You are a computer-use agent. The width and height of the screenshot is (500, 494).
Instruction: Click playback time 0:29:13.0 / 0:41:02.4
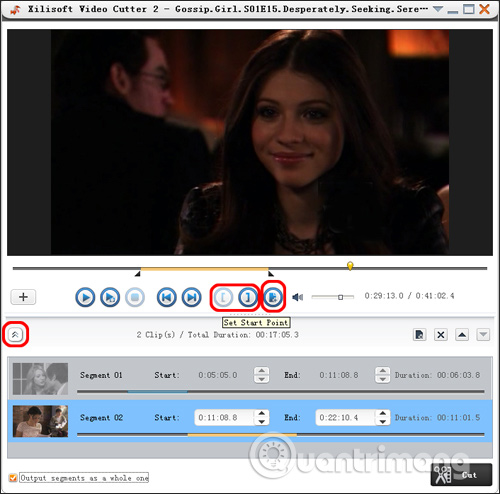(x=409, y=296)
